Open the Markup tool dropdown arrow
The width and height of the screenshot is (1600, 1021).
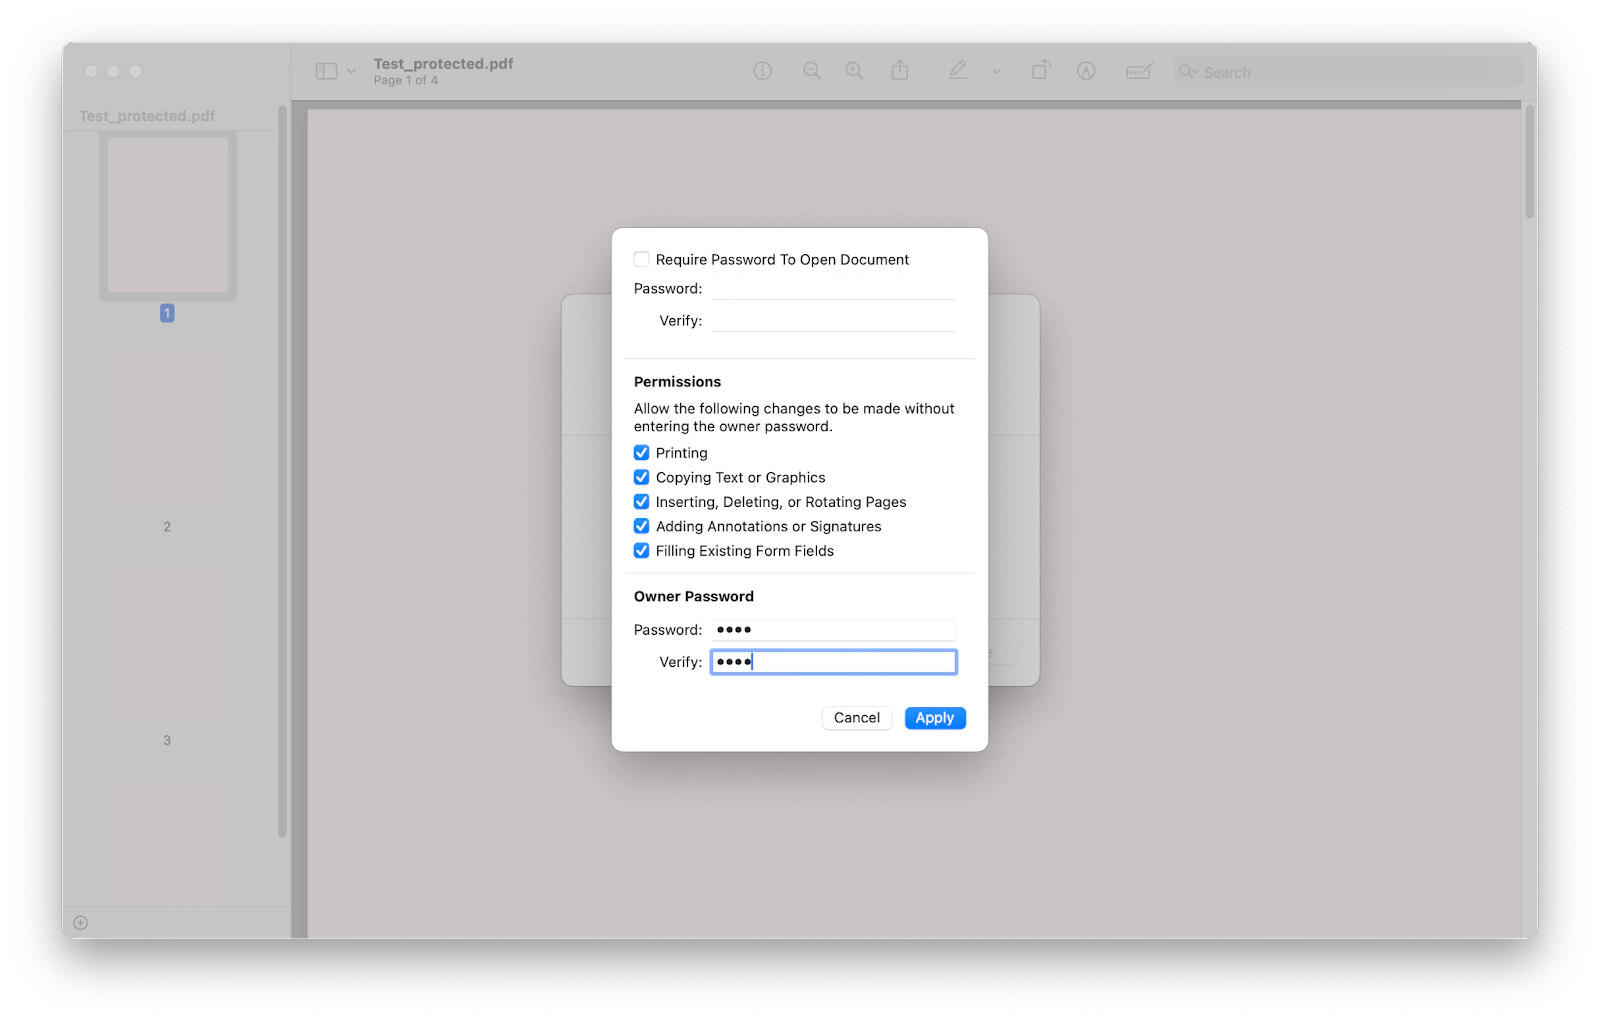pyautogui.click(x=996, y=72)
